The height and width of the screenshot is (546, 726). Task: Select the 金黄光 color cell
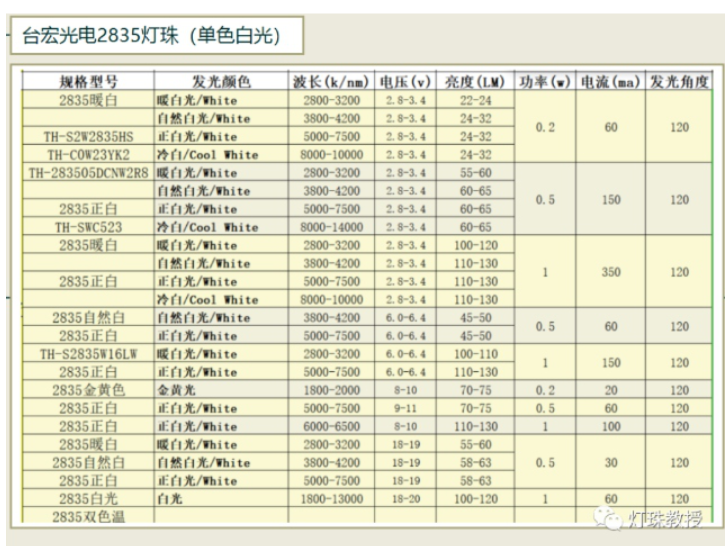point(176,390)
